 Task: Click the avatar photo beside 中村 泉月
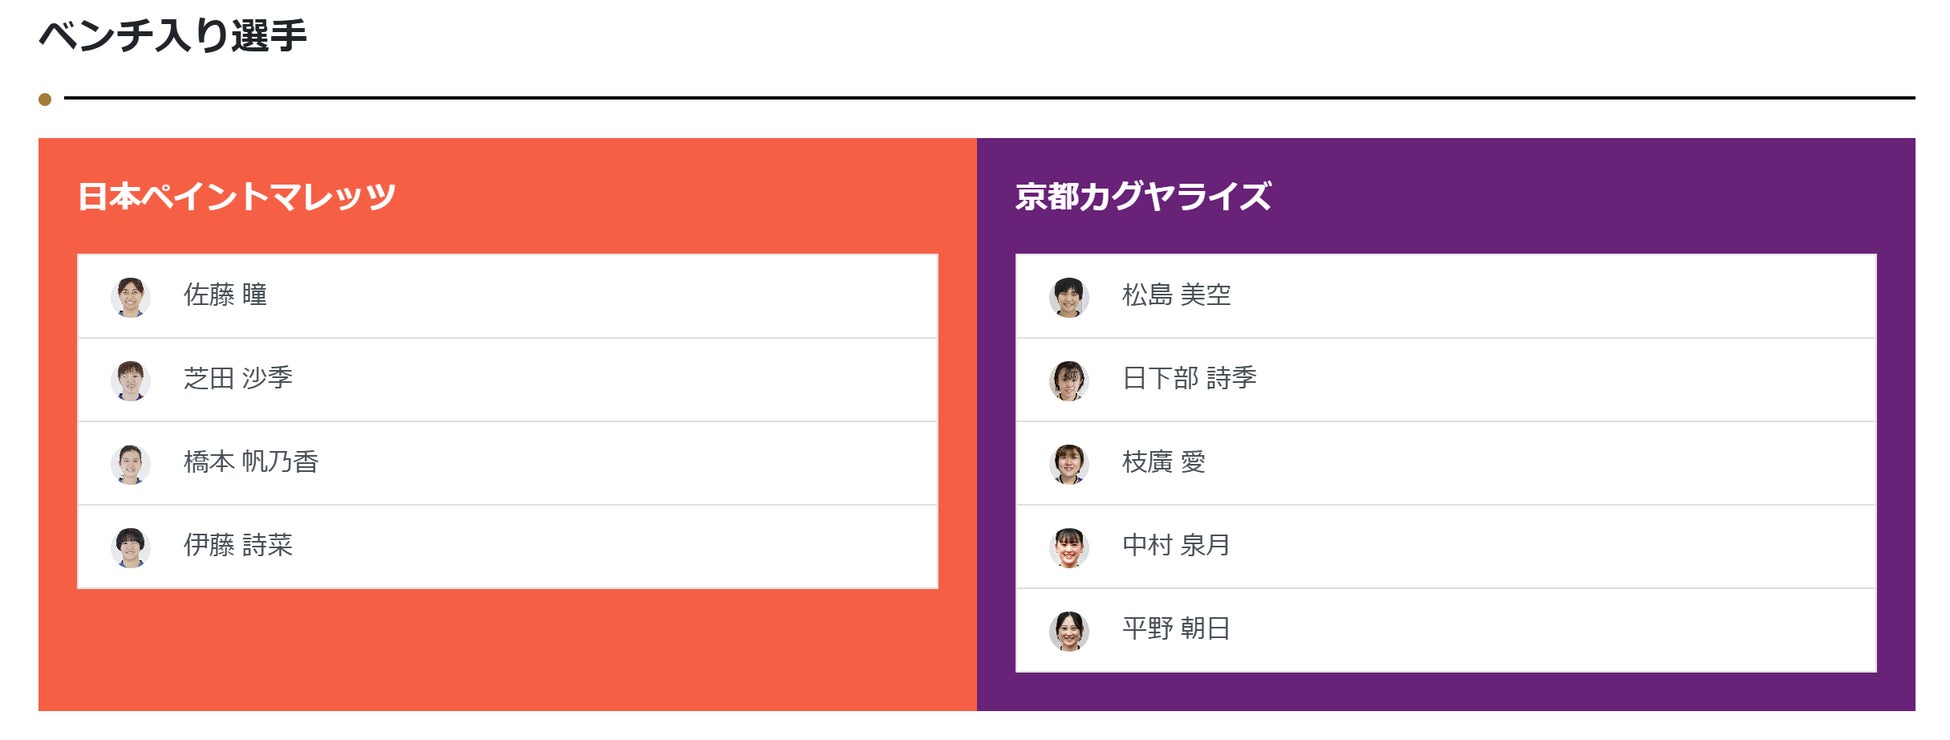[x=1069, y=547]
